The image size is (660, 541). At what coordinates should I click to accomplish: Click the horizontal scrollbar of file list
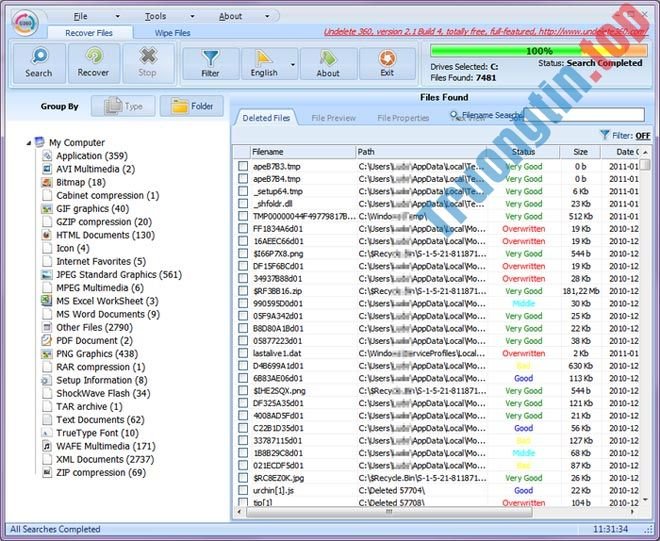(389, 512)
